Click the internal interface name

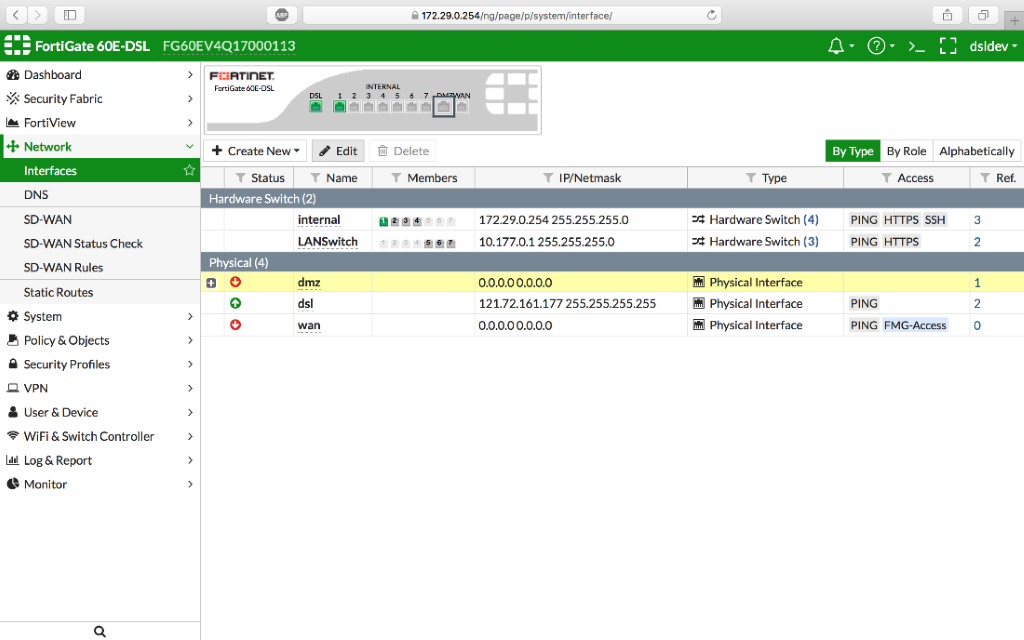(319, 219)
